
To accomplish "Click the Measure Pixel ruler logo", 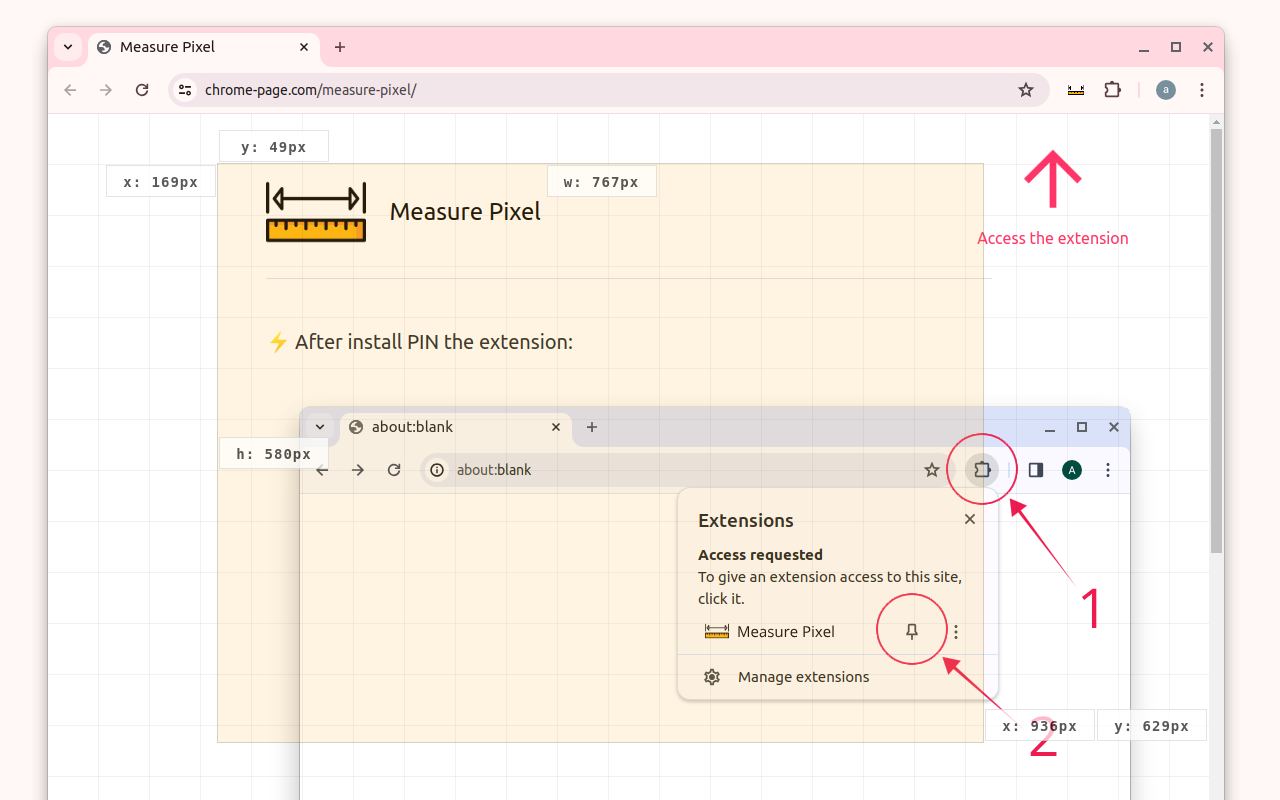I will [316, 212].
